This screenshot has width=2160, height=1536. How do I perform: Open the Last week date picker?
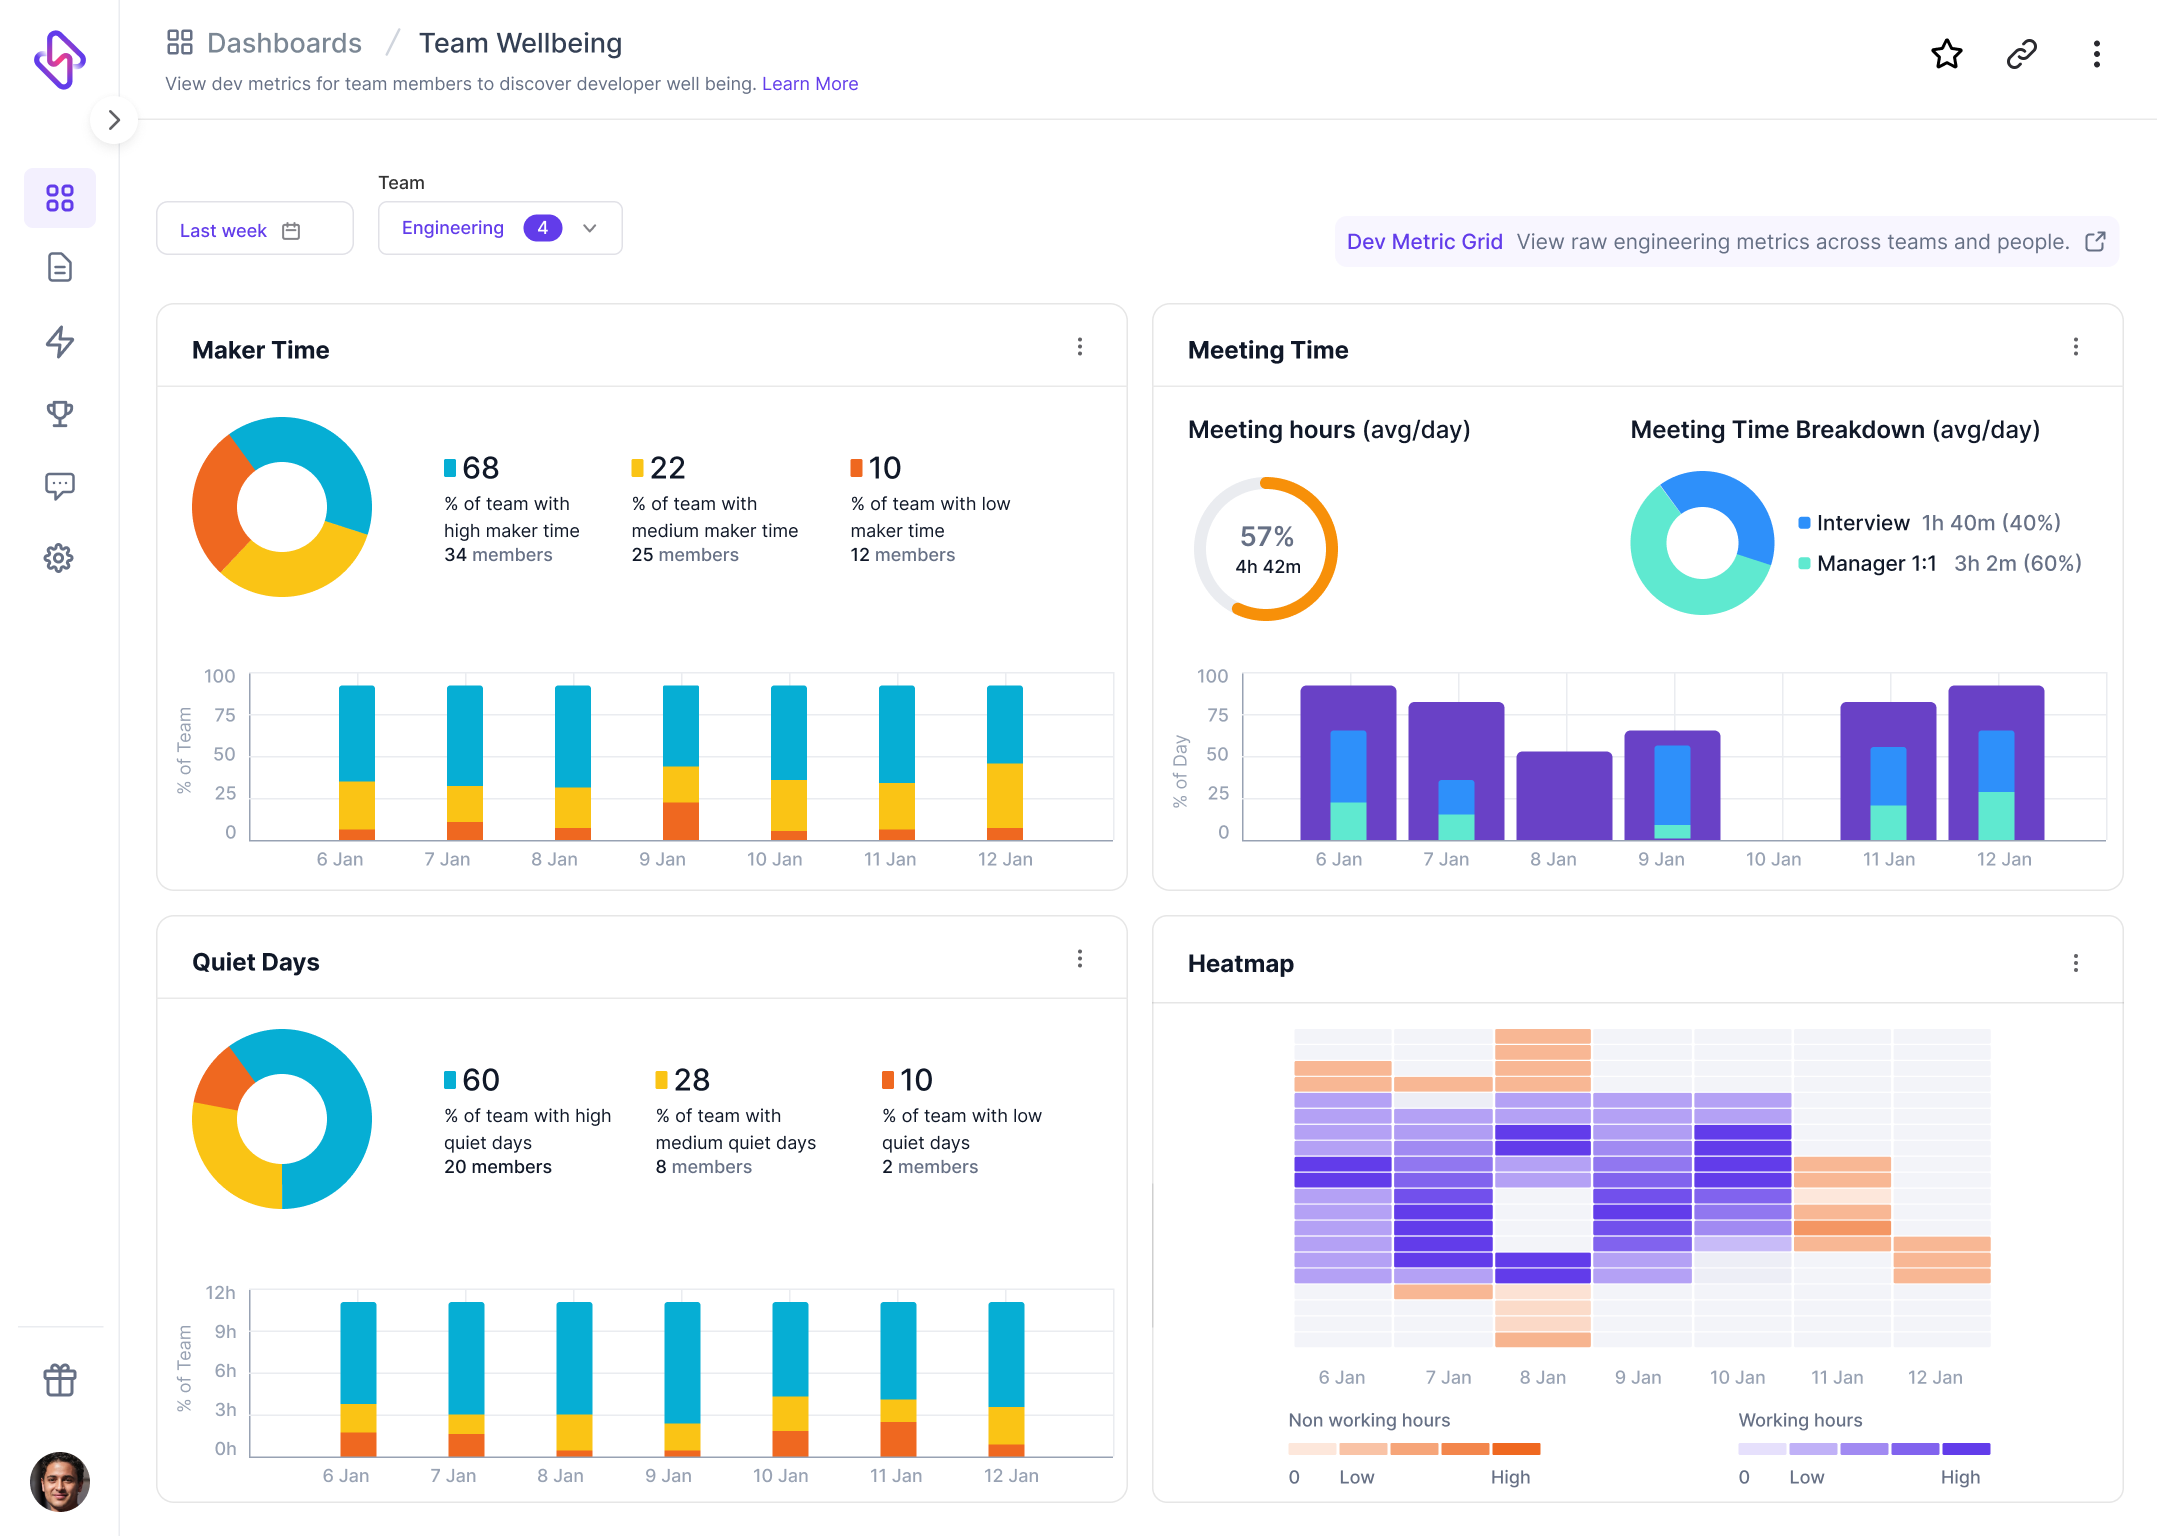click(x=254, y=230)
